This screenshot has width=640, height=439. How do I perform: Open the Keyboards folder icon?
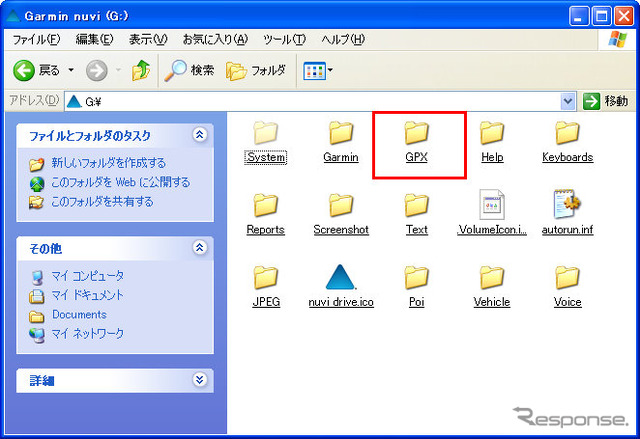[x=567, y=133]
